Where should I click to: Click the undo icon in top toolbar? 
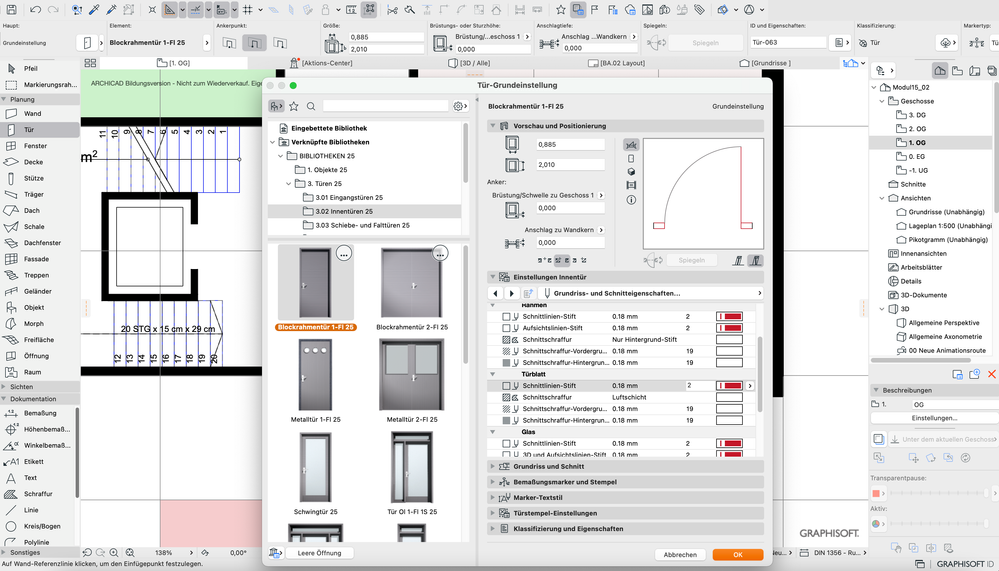[x=36, y=10]
